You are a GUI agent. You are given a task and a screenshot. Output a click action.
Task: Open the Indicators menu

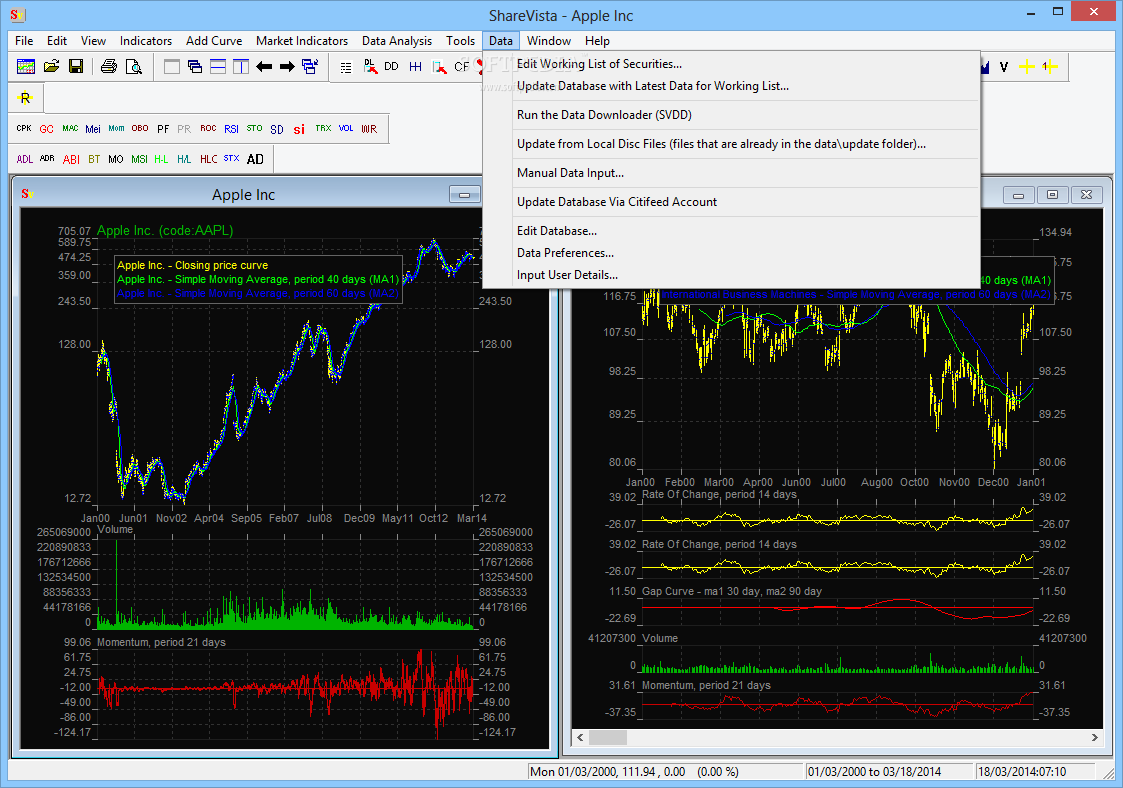145,41
